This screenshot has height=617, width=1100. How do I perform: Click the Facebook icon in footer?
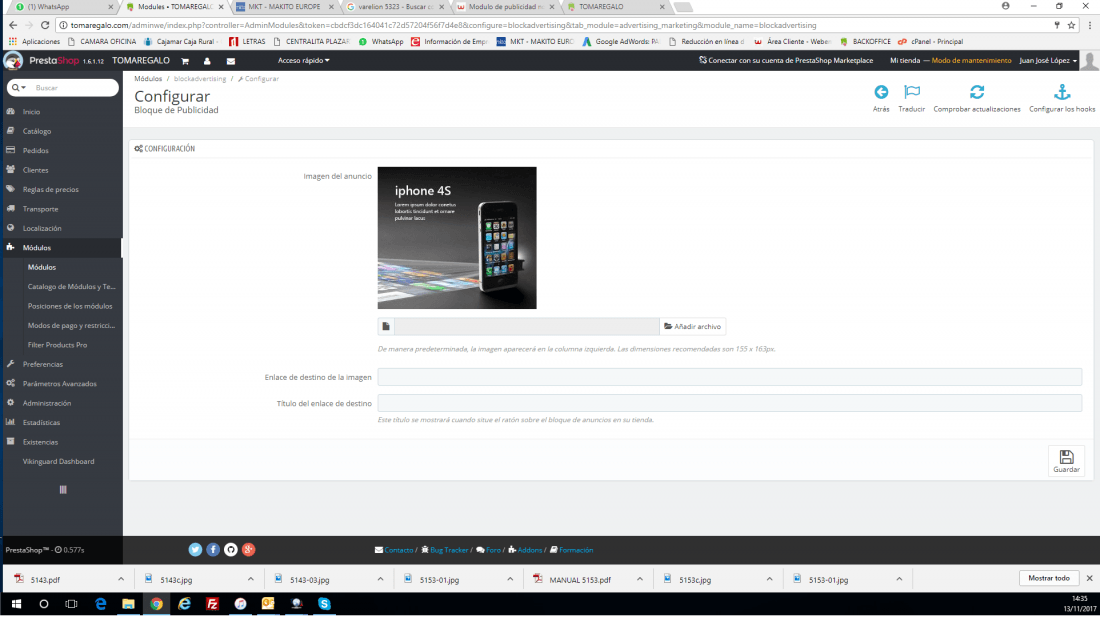(x=213, y=550)
